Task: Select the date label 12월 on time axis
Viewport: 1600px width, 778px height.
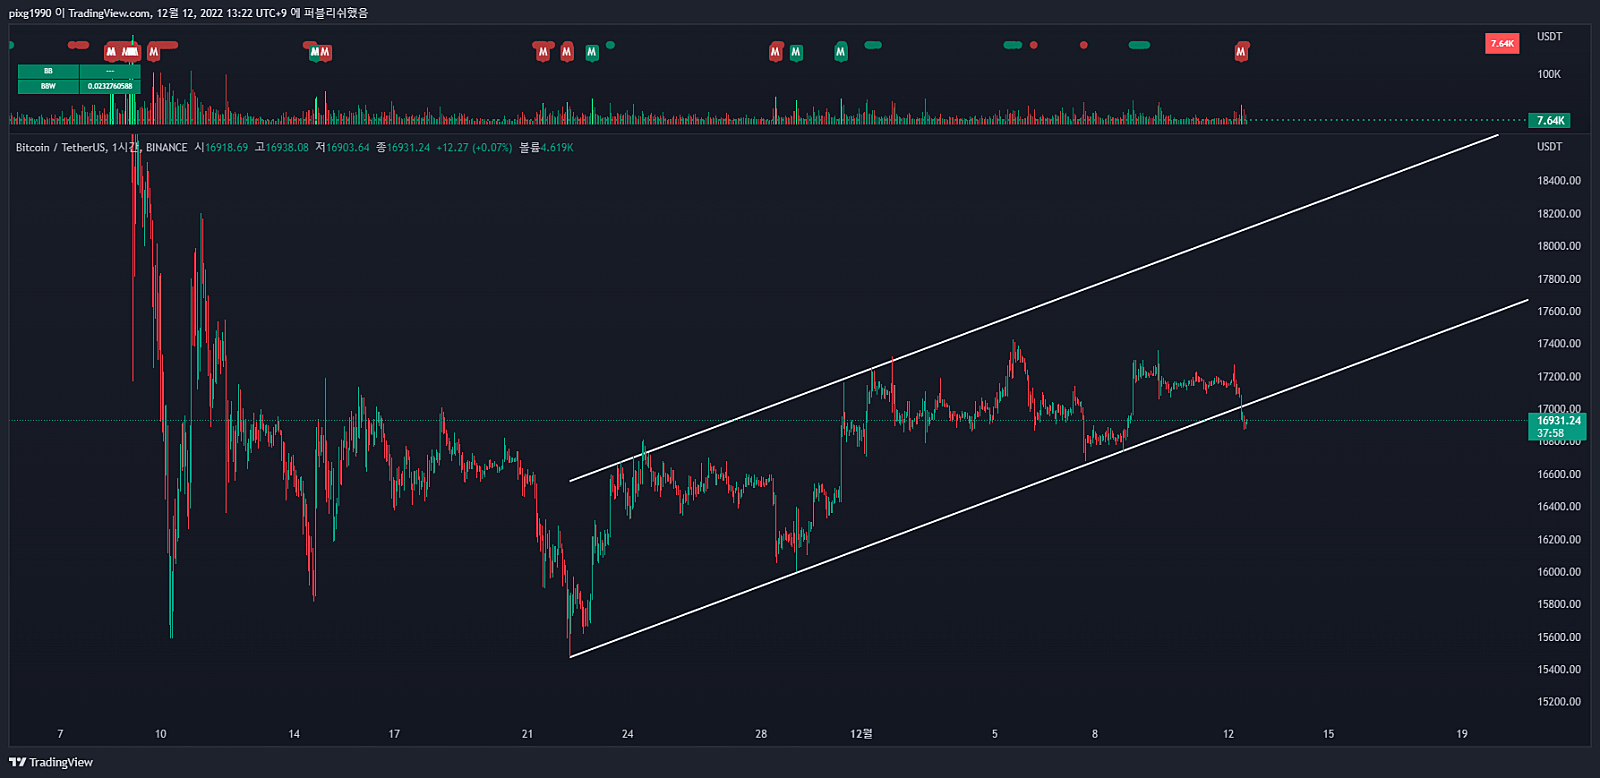Action: [x=861, y=734]
